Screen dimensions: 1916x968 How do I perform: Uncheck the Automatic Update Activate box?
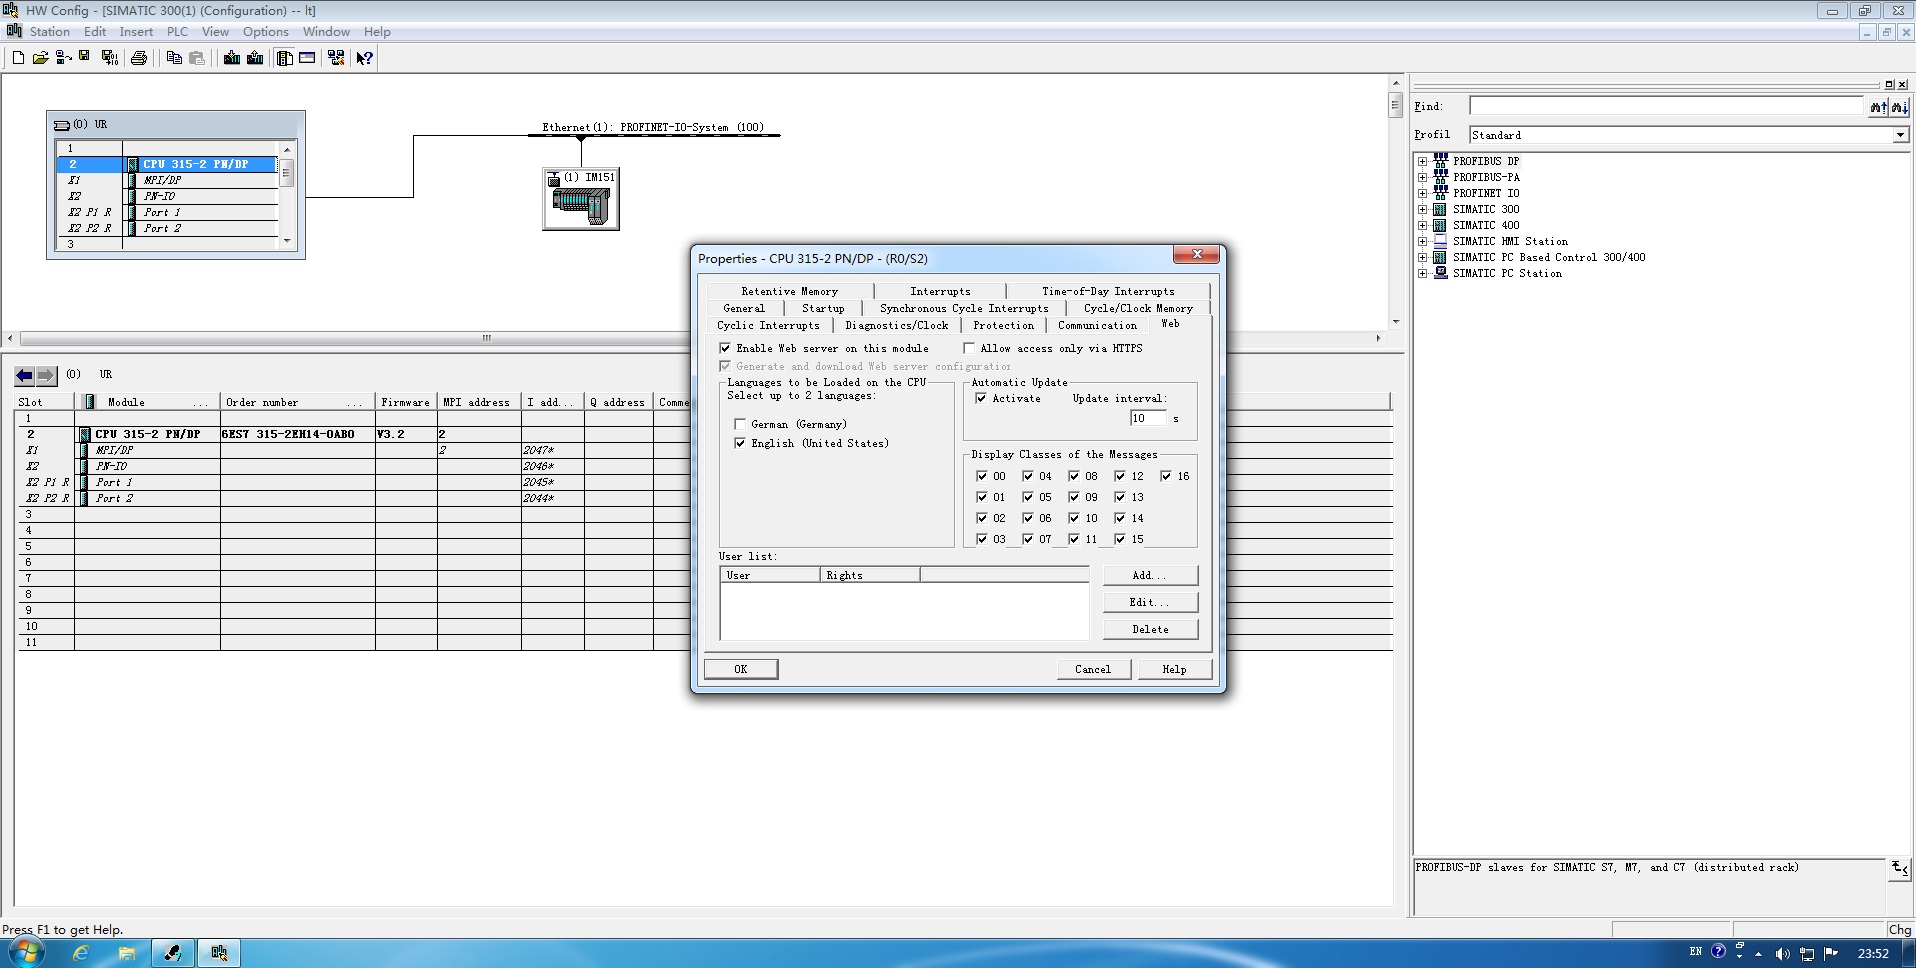981,398
